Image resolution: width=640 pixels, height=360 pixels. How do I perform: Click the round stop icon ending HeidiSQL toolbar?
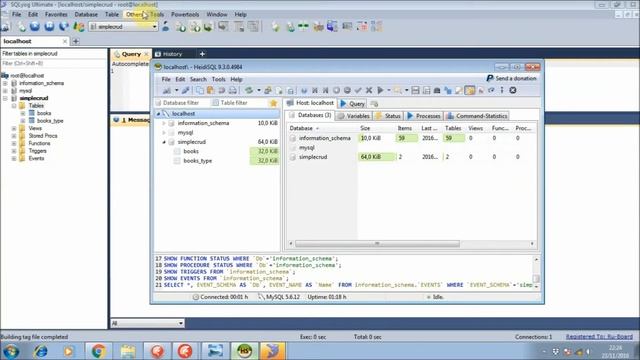coord(513,91)
